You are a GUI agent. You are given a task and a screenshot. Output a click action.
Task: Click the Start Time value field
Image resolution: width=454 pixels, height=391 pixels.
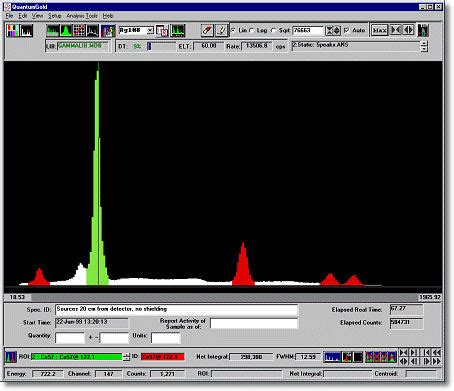pyautogui.click(x=91, y=322)
